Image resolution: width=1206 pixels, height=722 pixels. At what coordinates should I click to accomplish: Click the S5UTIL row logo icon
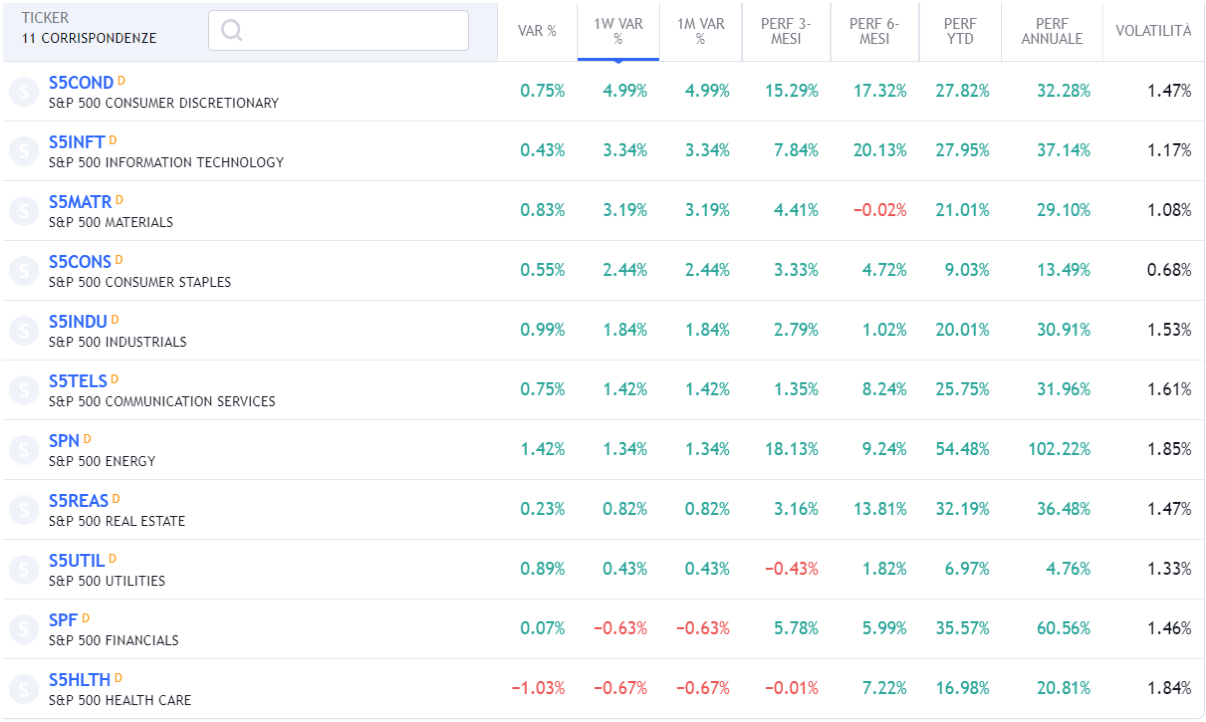(23, 569)
